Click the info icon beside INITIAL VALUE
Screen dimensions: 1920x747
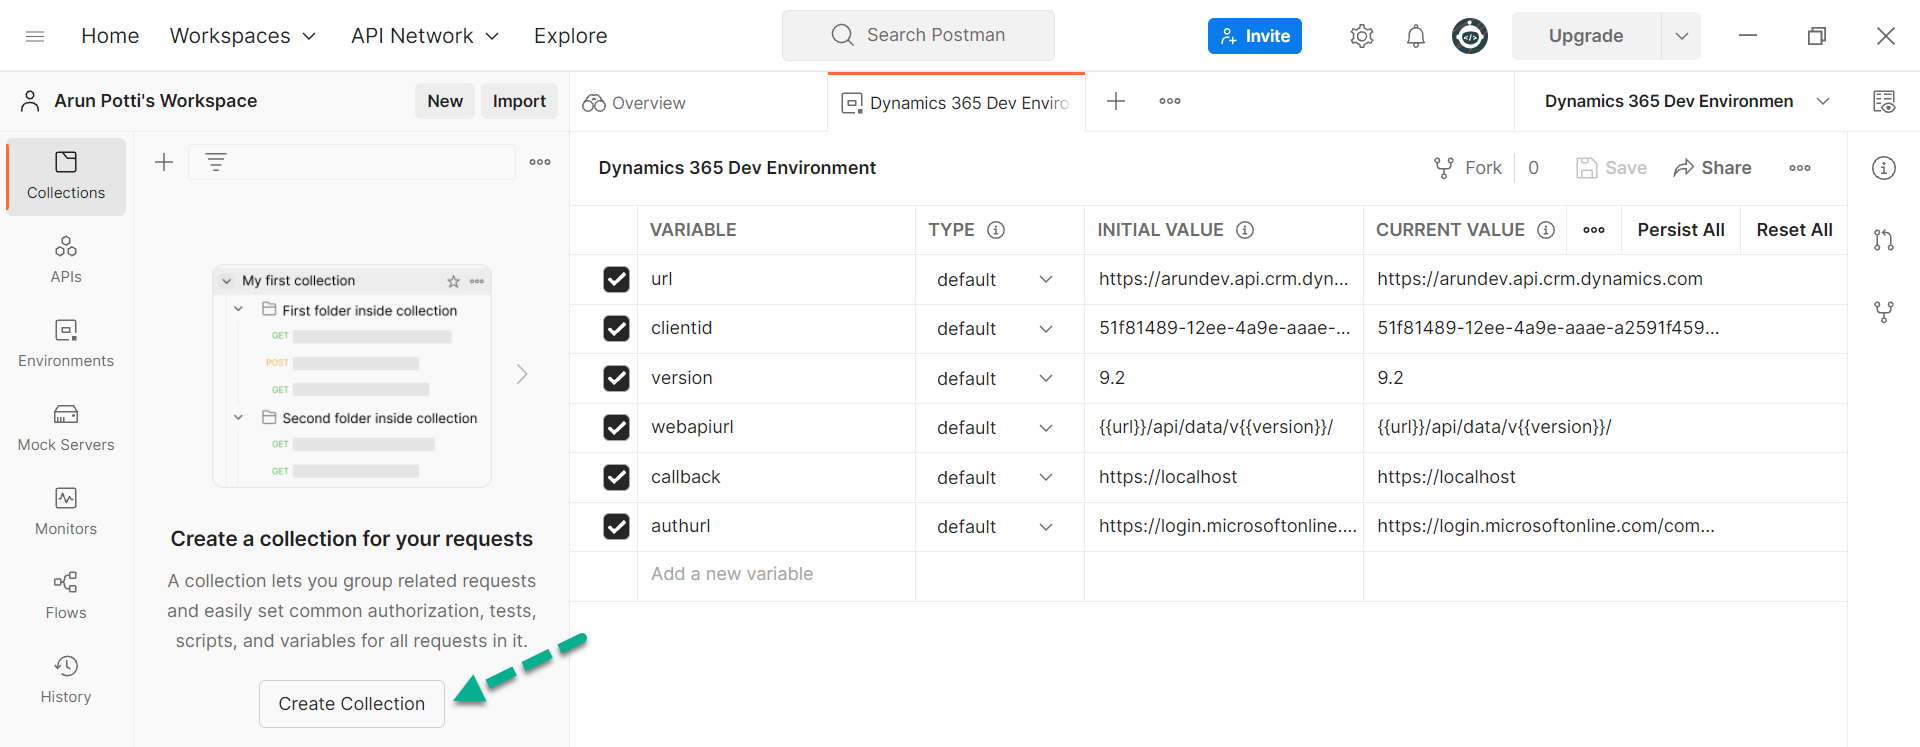click(1245, 230)
